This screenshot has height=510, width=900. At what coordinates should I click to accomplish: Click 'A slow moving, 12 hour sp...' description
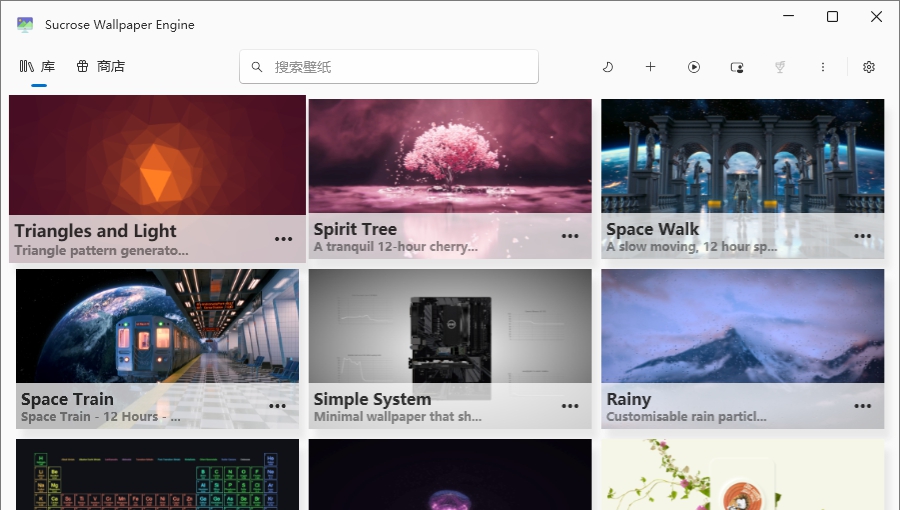pos(692,247)
